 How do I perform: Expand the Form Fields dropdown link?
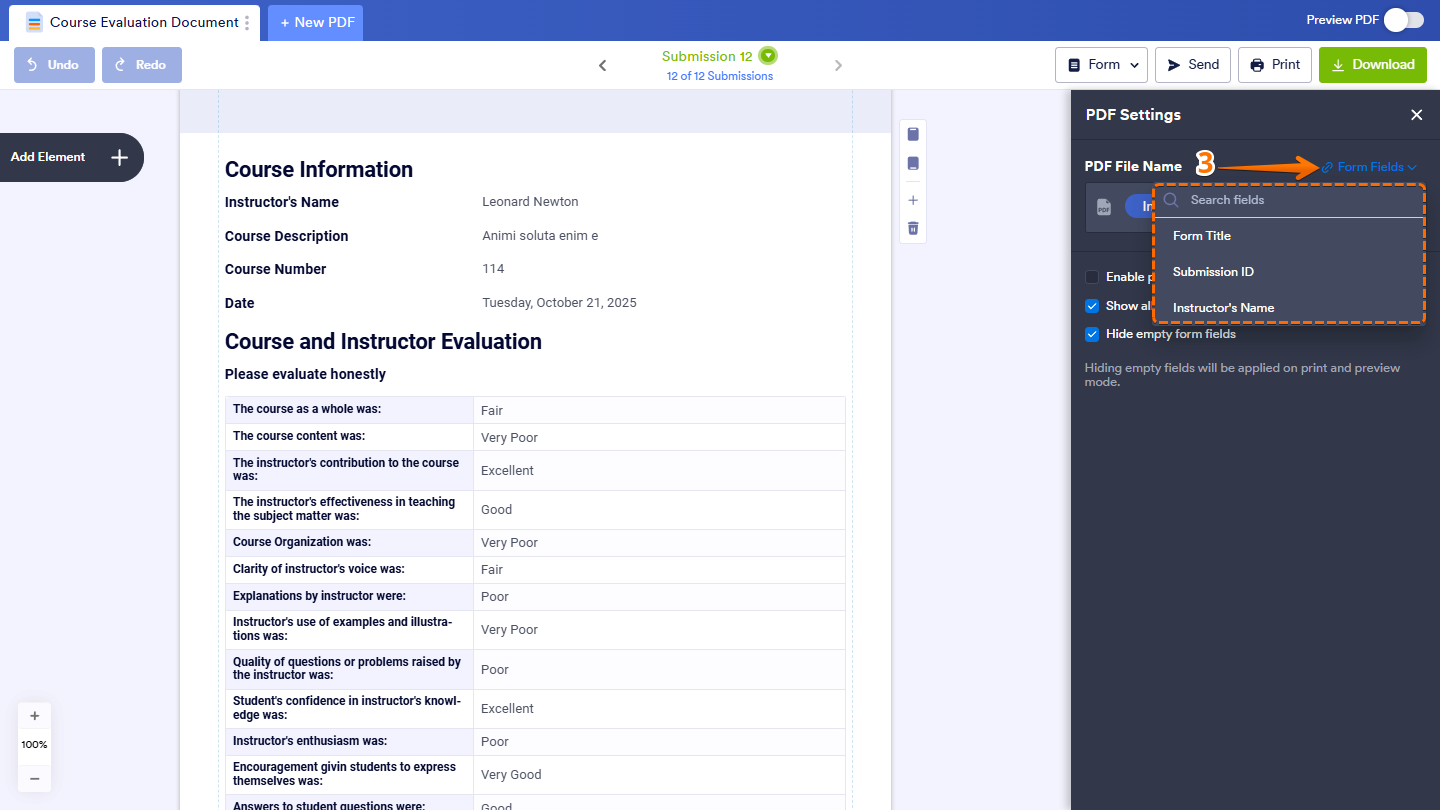click(1369, 167)
